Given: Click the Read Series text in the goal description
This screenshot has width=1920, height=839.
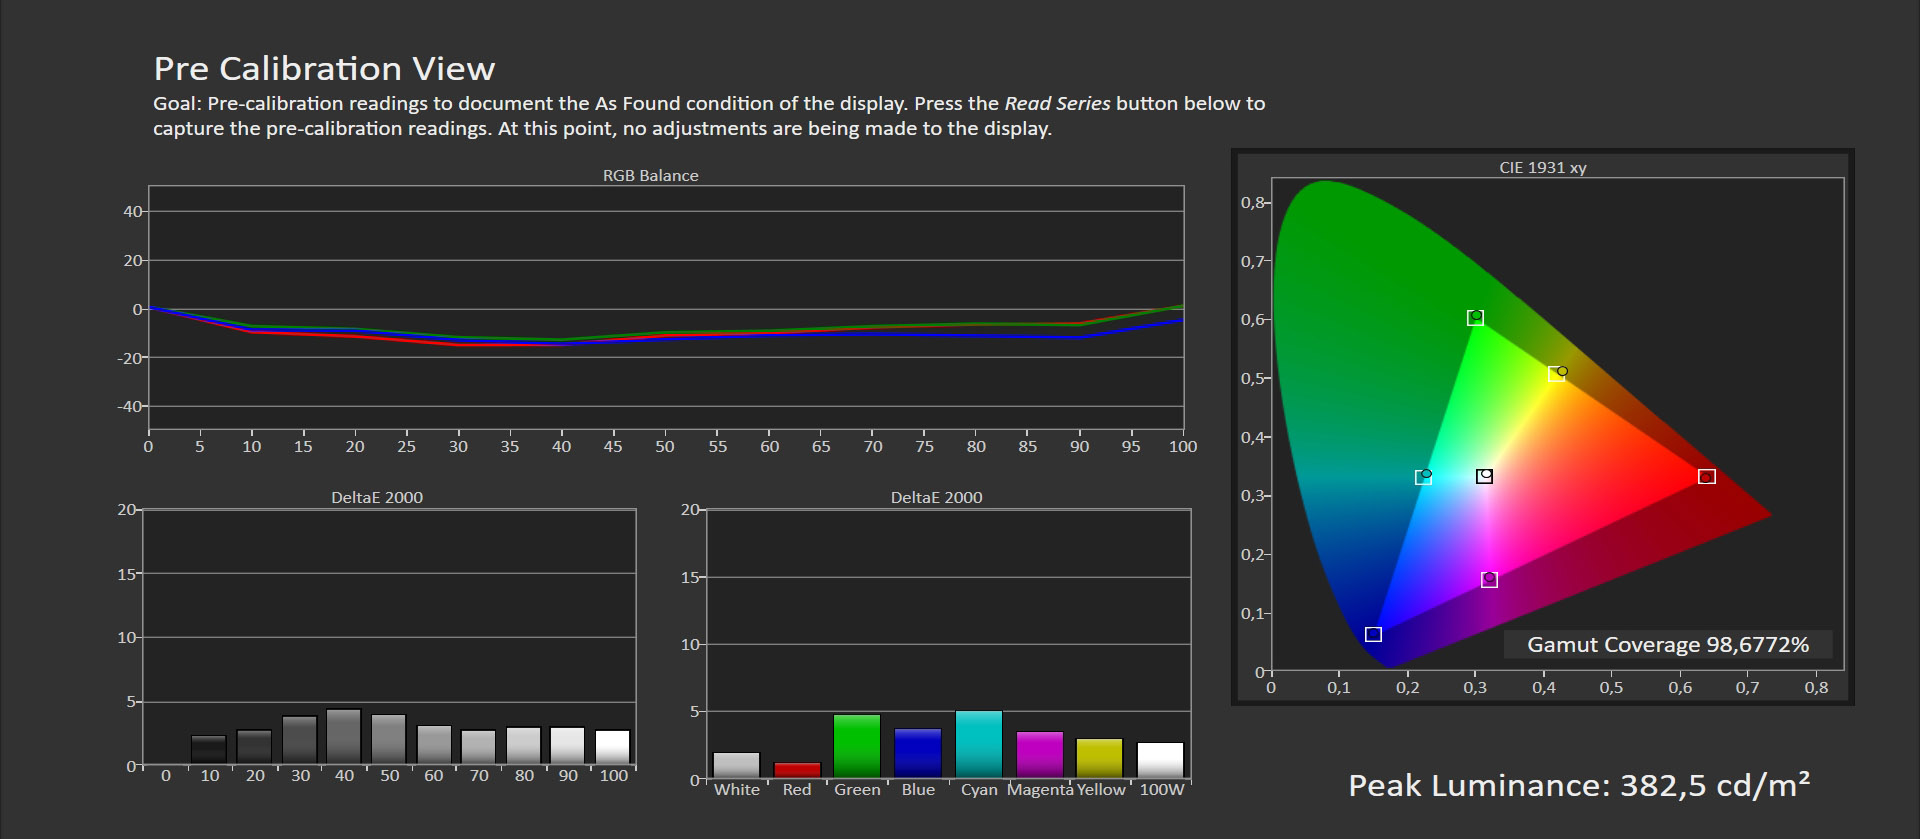Looking at the screenshot, I should (1057, 103).
